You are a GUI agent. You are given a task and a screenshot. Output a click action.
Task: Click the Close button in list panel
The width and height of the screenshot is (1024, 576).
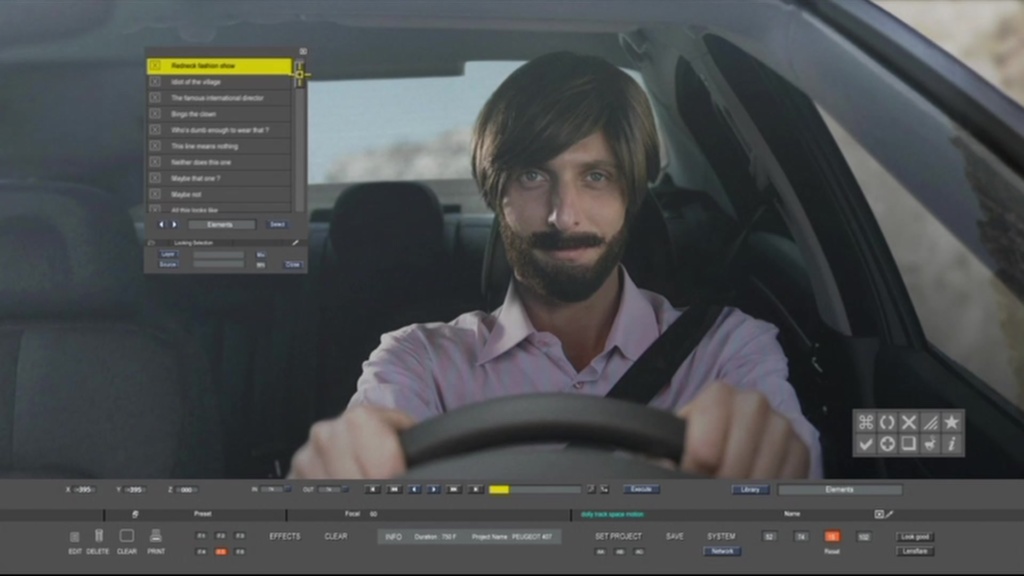coord(293,264)
